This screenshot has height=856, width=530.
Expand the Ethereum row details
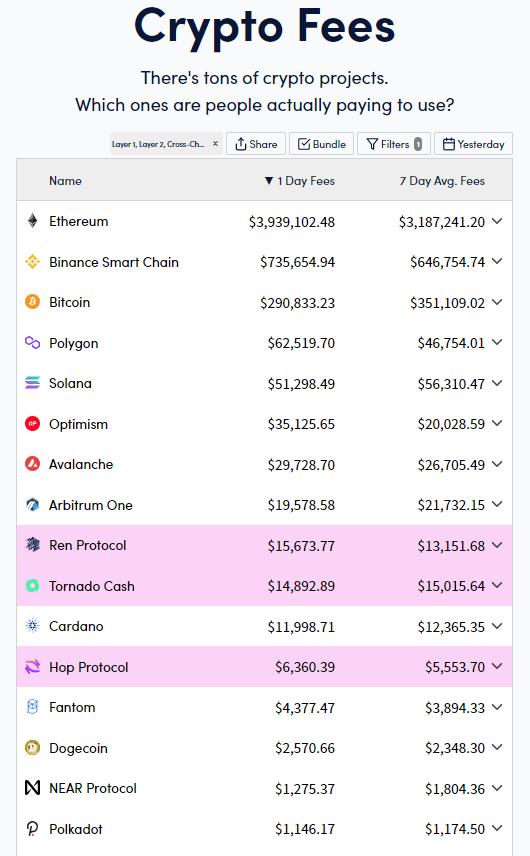497,221
